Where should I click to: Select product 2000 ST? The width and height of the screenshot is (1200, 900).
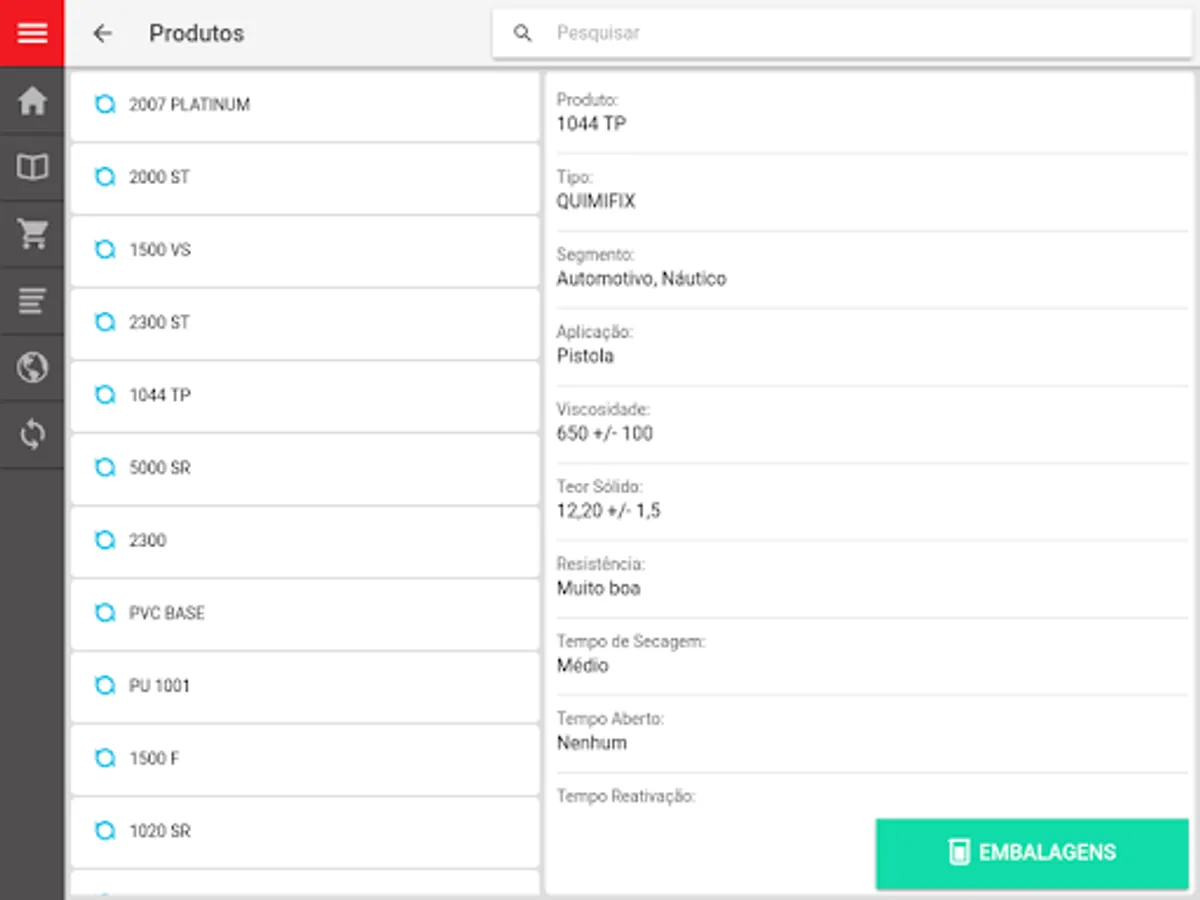coord(304,177)
